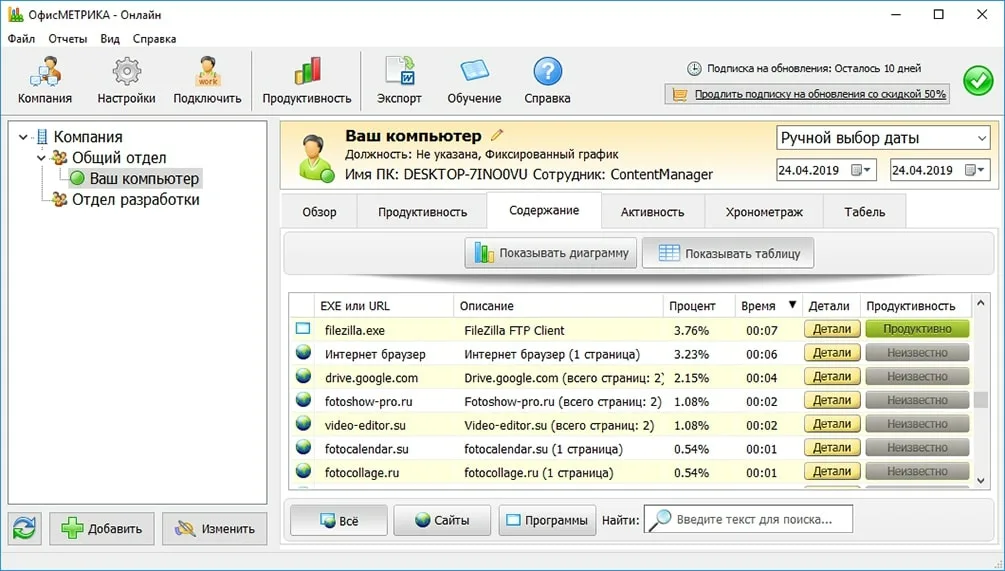This screenshot has width=1005, height=571.
Task: Click the Подключить worker icon
Action: pyautogui.click(x=207, y=73)
